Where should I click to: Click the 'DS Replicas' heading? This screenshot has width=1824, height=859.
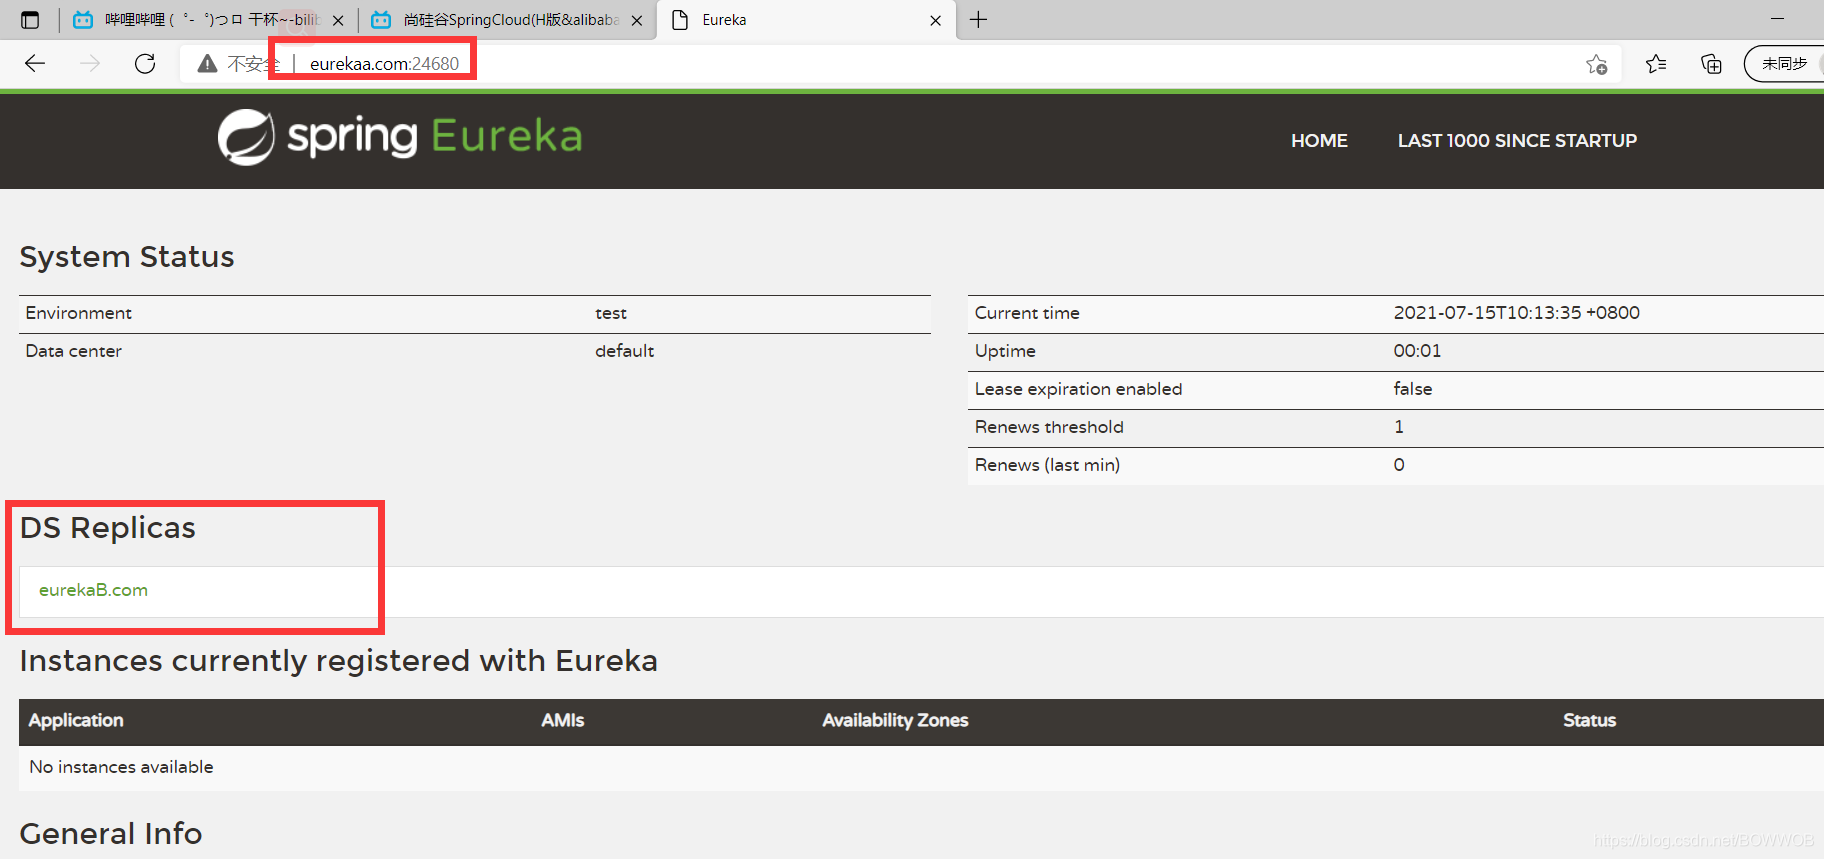(x=108, y=528)
